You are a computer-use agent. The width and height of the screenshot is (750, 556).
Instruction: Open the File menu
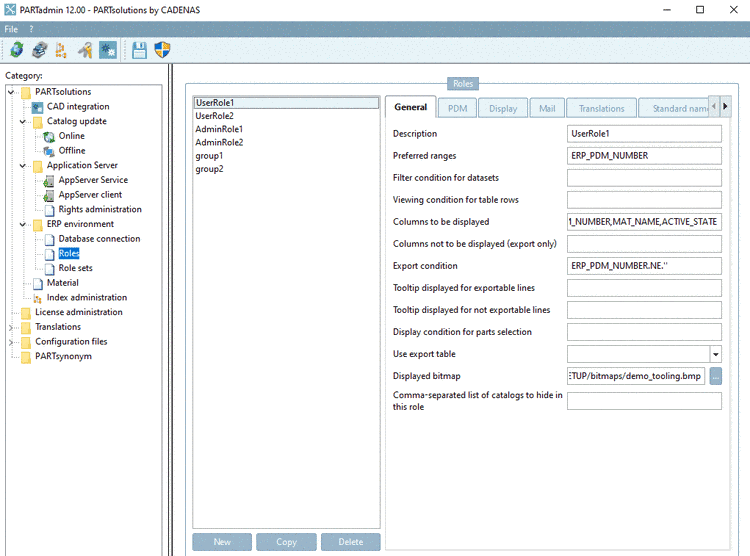11,29
